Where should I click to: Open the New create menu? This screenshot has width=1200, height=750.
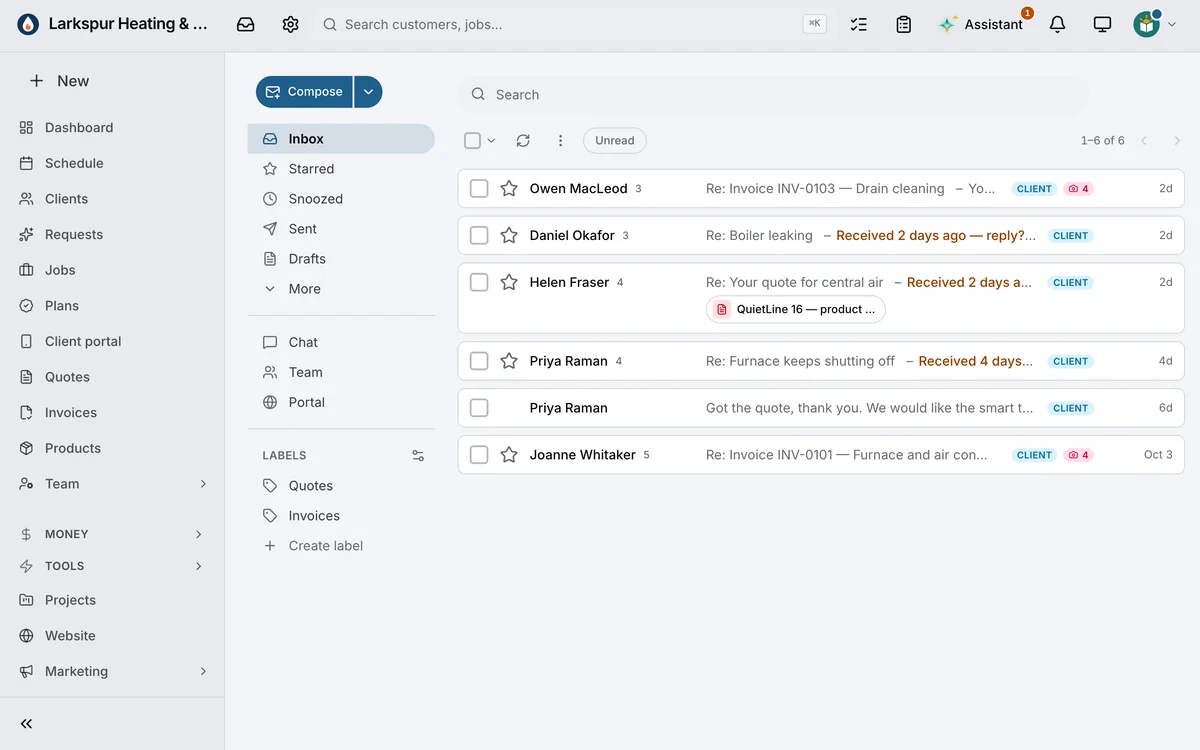(60, 81)
